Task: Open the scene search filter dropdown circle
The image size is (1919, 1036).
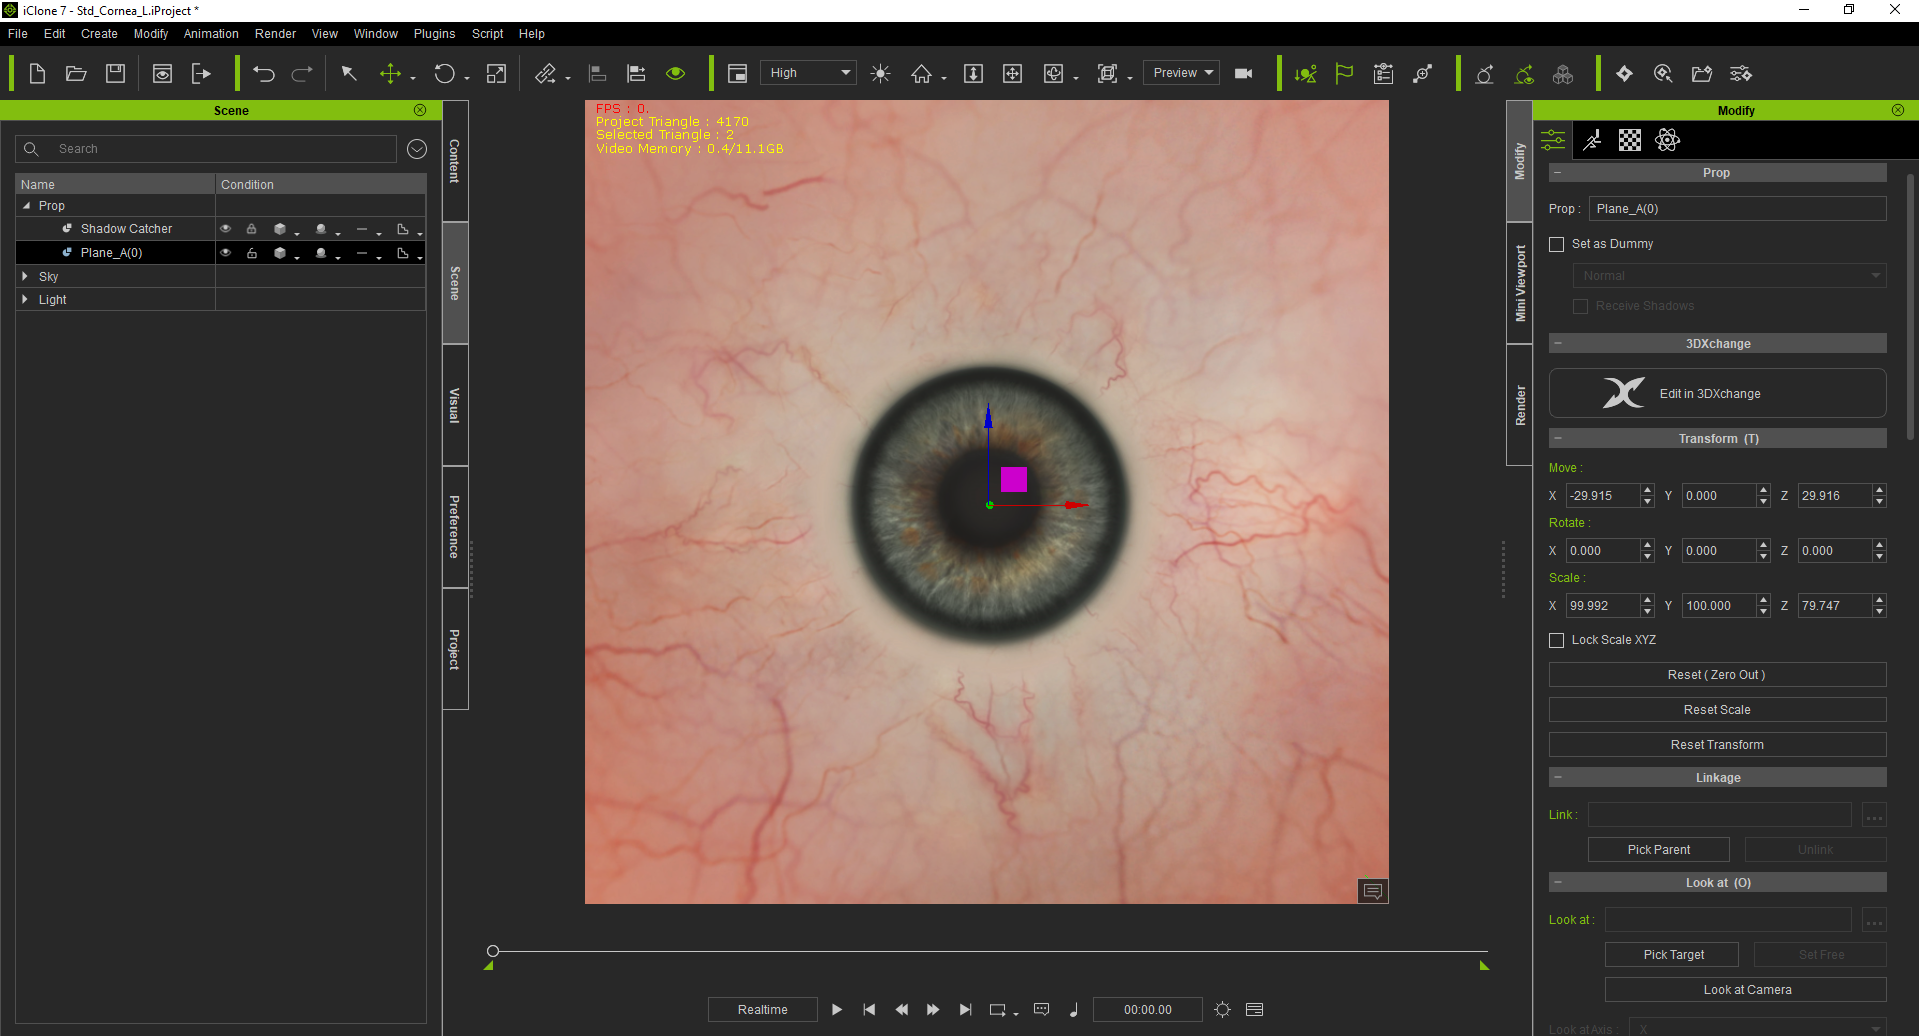Action: (417, 149)
